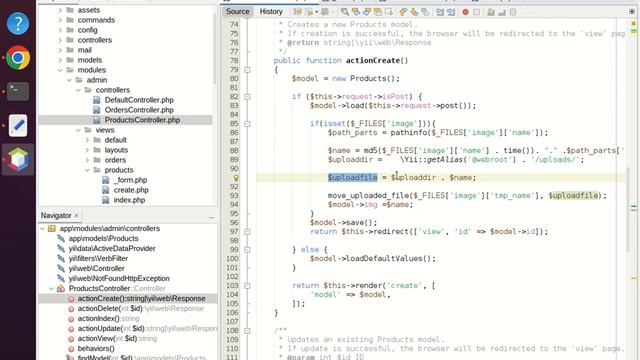
Task: Click Shift Line Right icon
Action: click(451, 12)
